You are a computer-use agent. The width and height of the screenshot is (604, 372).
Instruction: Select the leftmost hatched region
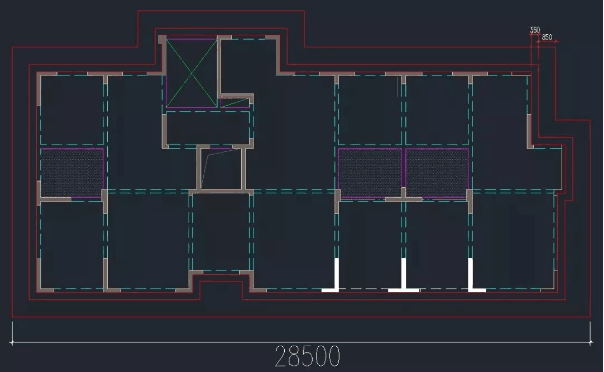click(72, 173)
